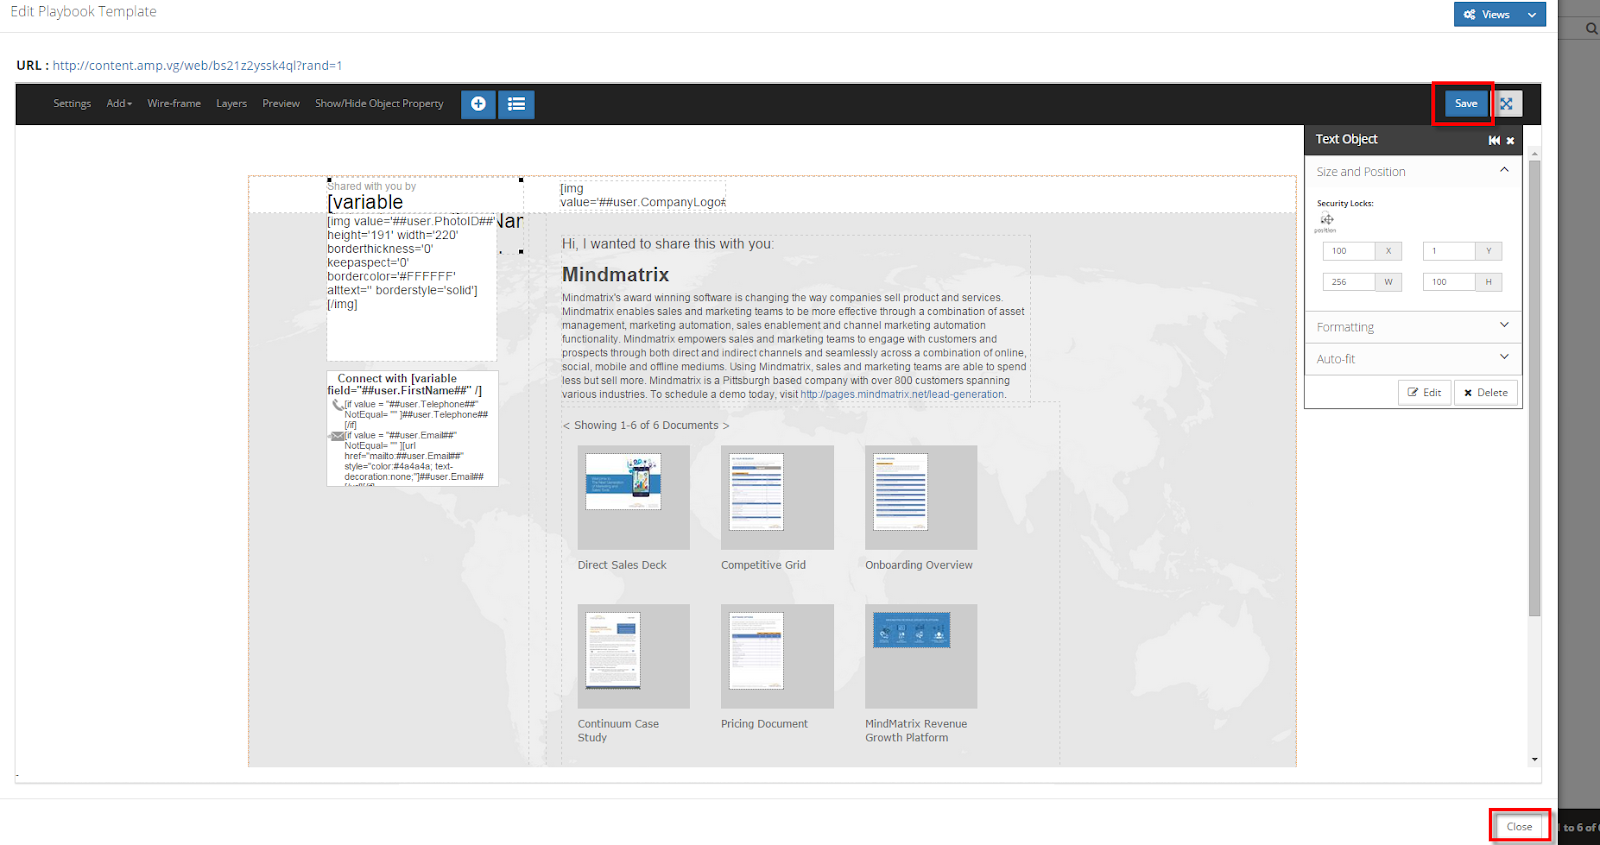The height and width of the screenshot is (845, 1600).
Task: Save the playbook template
Action: click(1466, 104)
